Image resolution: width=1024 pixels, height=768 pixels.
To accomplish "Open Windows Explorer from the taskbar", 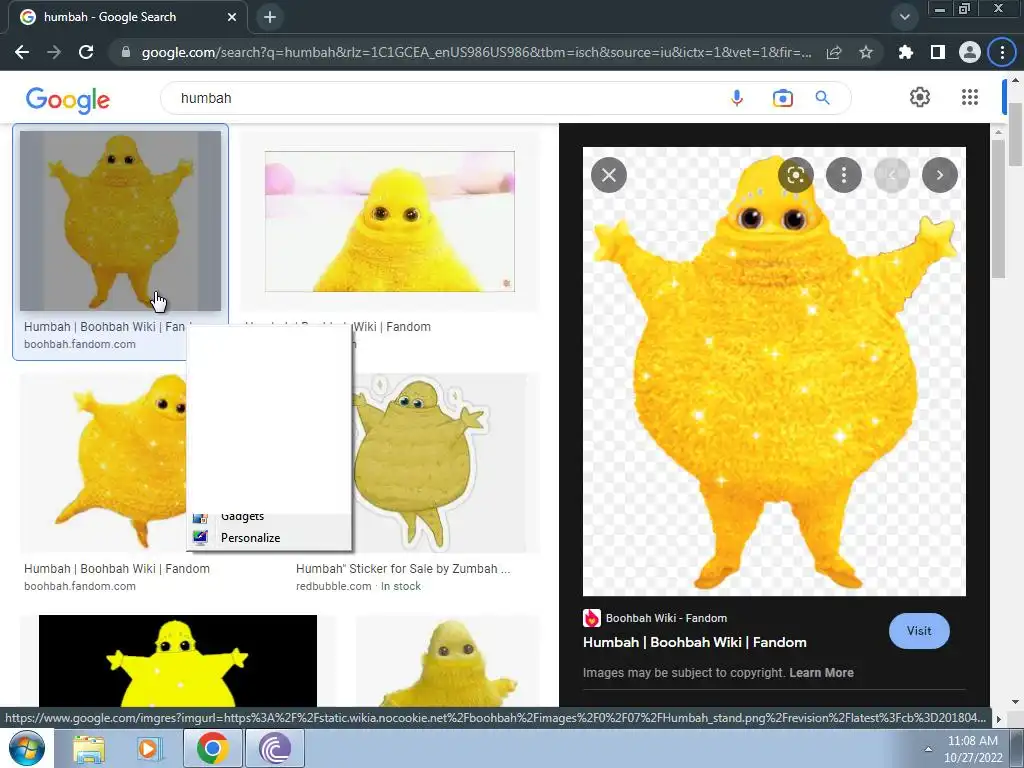I will pos(88,748).
